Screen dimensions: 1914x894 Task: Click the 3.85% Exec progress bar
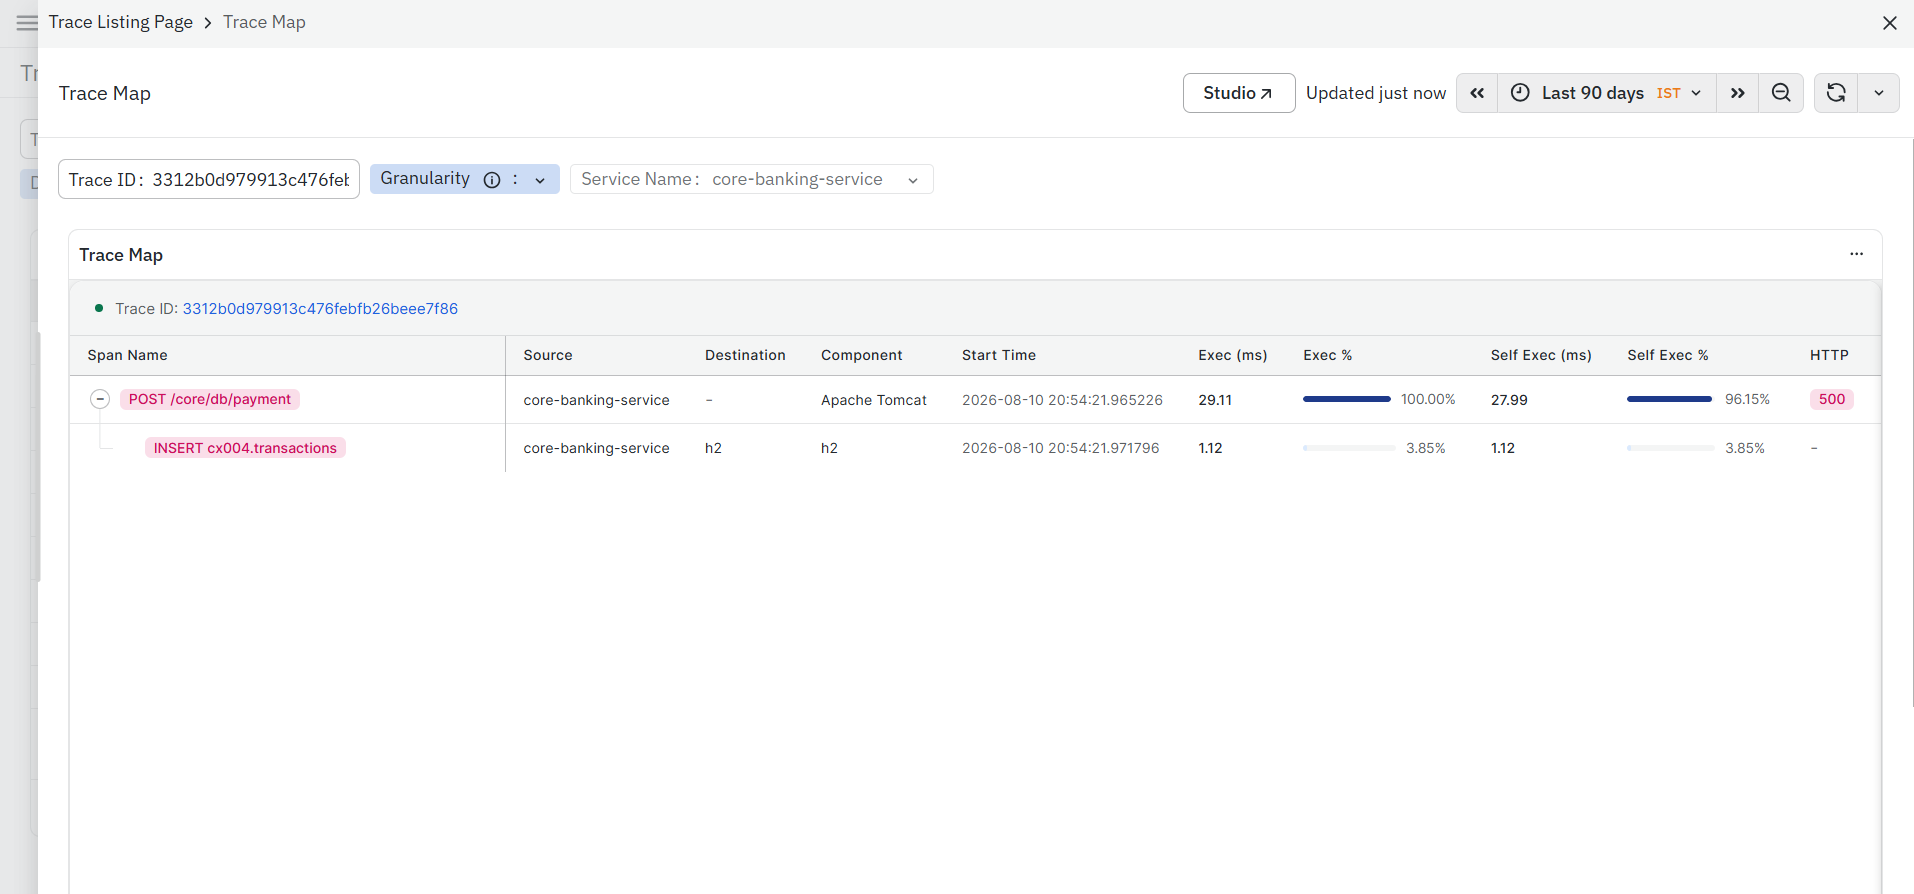pos(1348,448)
